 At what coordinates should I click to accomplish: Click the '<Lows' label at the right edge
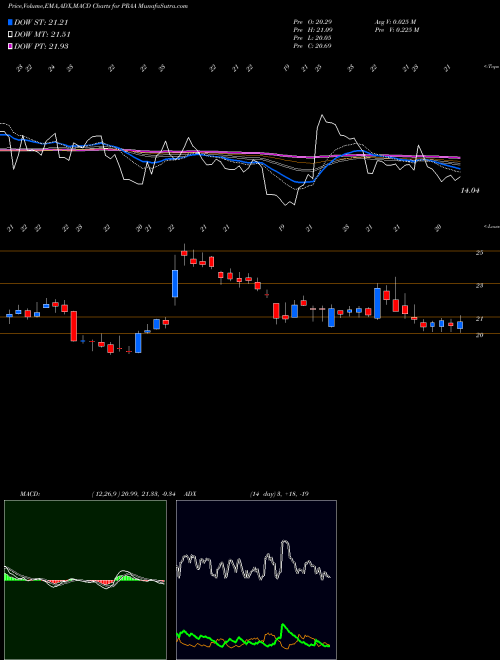pos(492,226)
